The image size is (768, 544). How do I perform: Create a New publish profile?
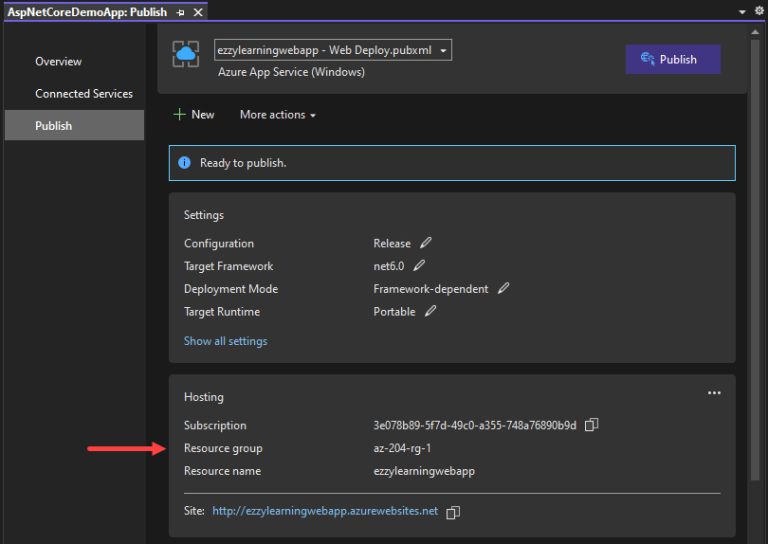(194, 115)
